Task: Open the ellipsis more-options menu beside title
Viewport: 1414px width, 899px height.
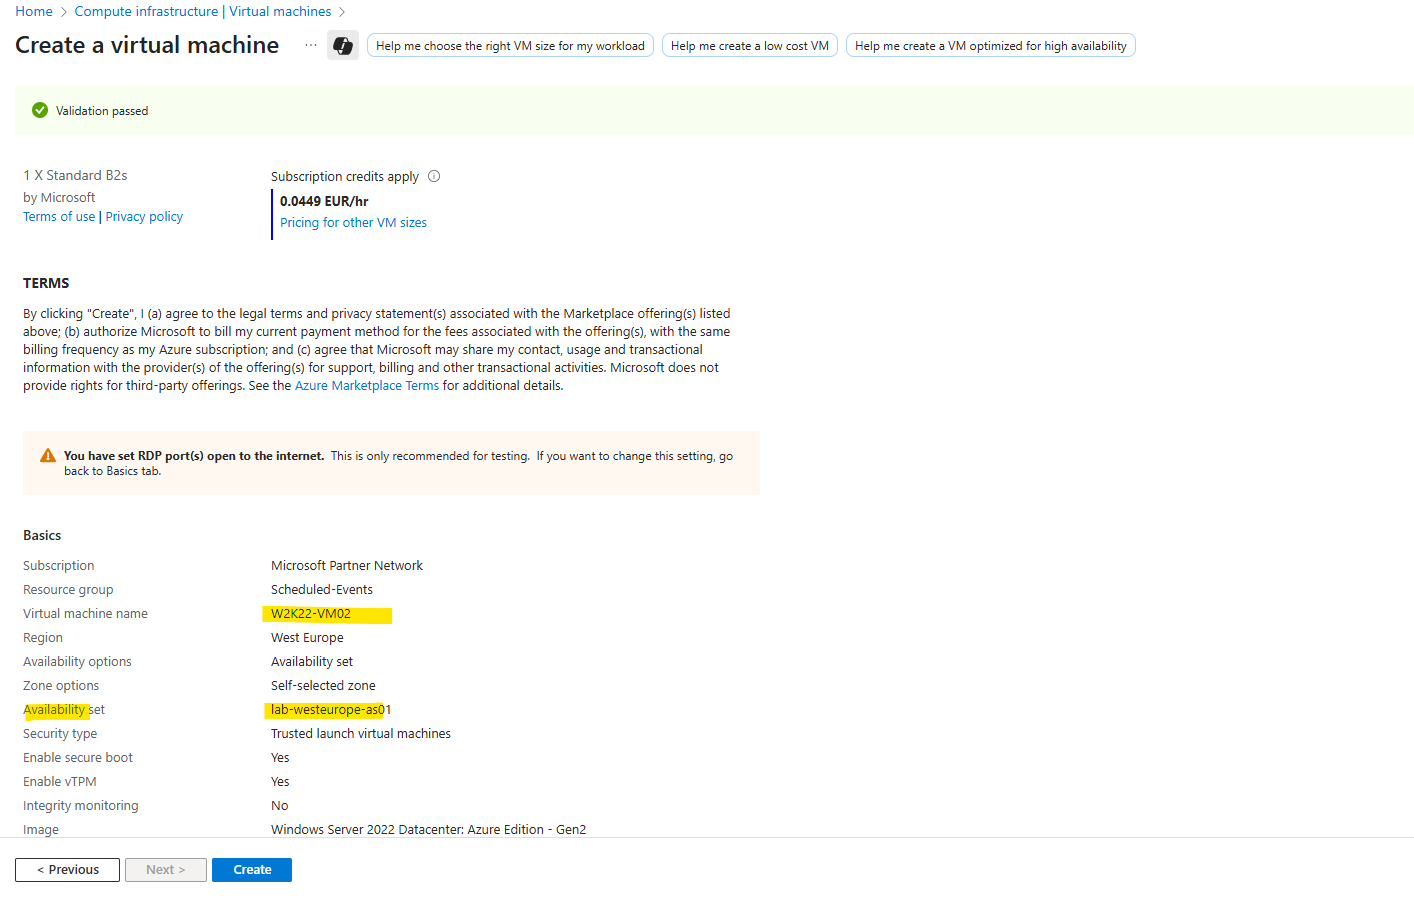Action: pyautogui.click(x=311, y=45)
